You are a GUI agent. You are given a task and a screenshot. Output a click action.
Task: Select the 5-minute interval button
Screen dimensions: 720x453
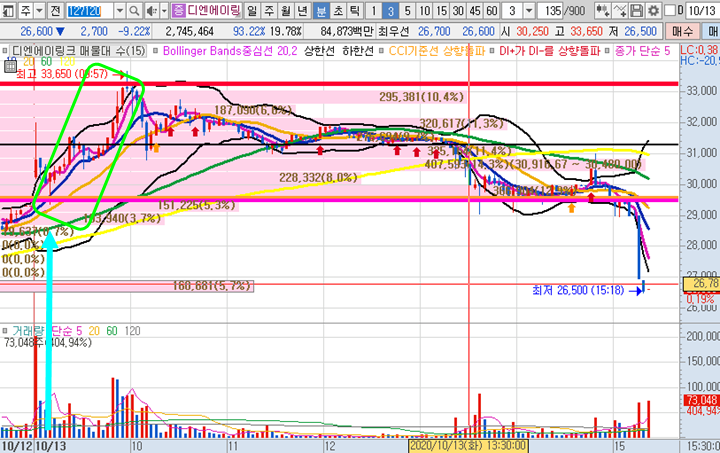pos(407,10)
